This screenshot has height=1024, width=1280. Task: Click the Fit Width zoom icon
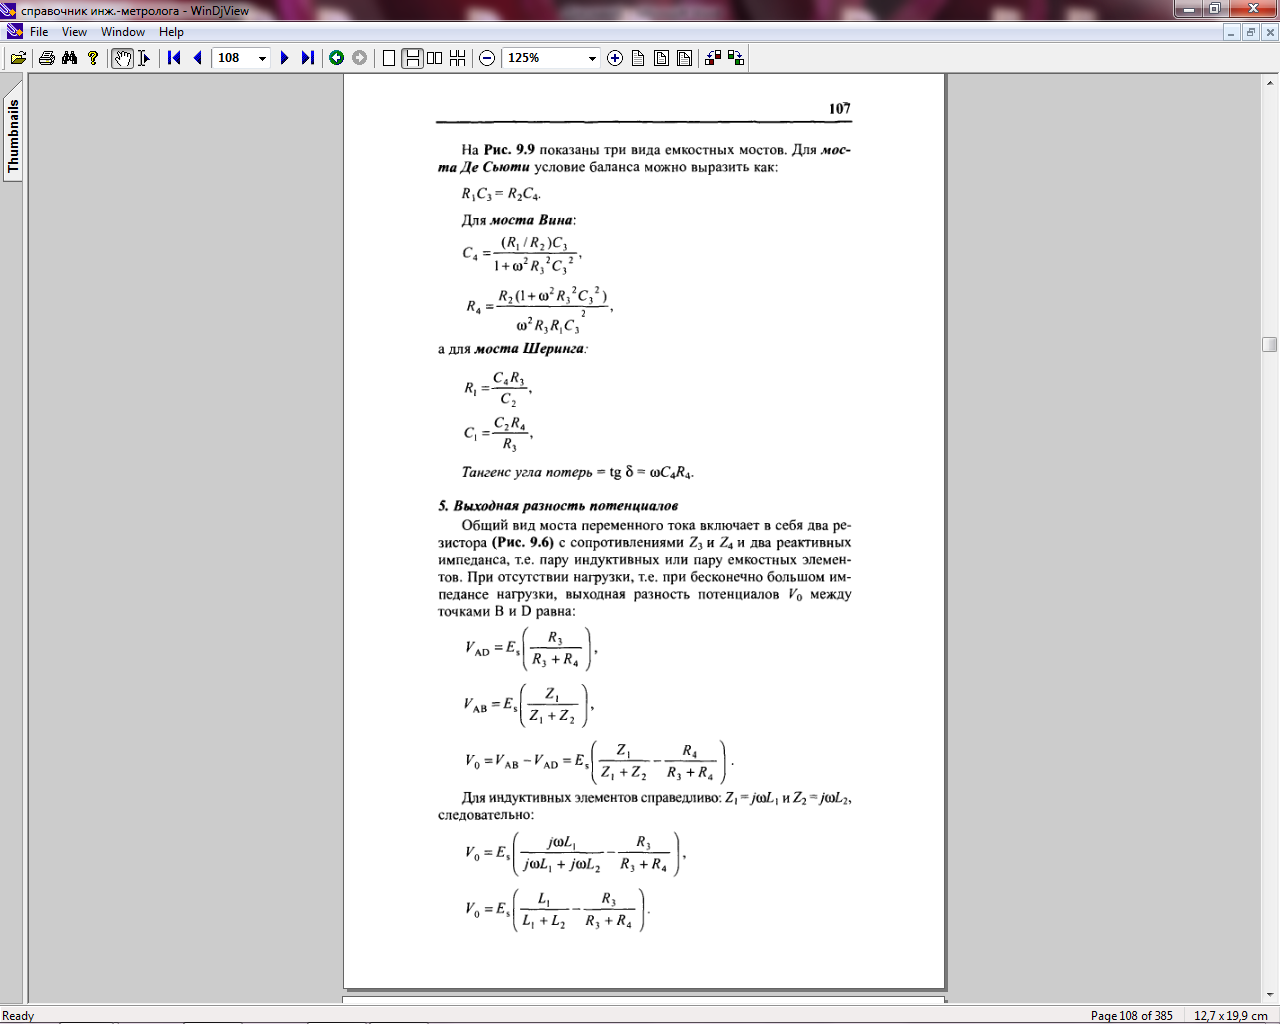point(684,58)
